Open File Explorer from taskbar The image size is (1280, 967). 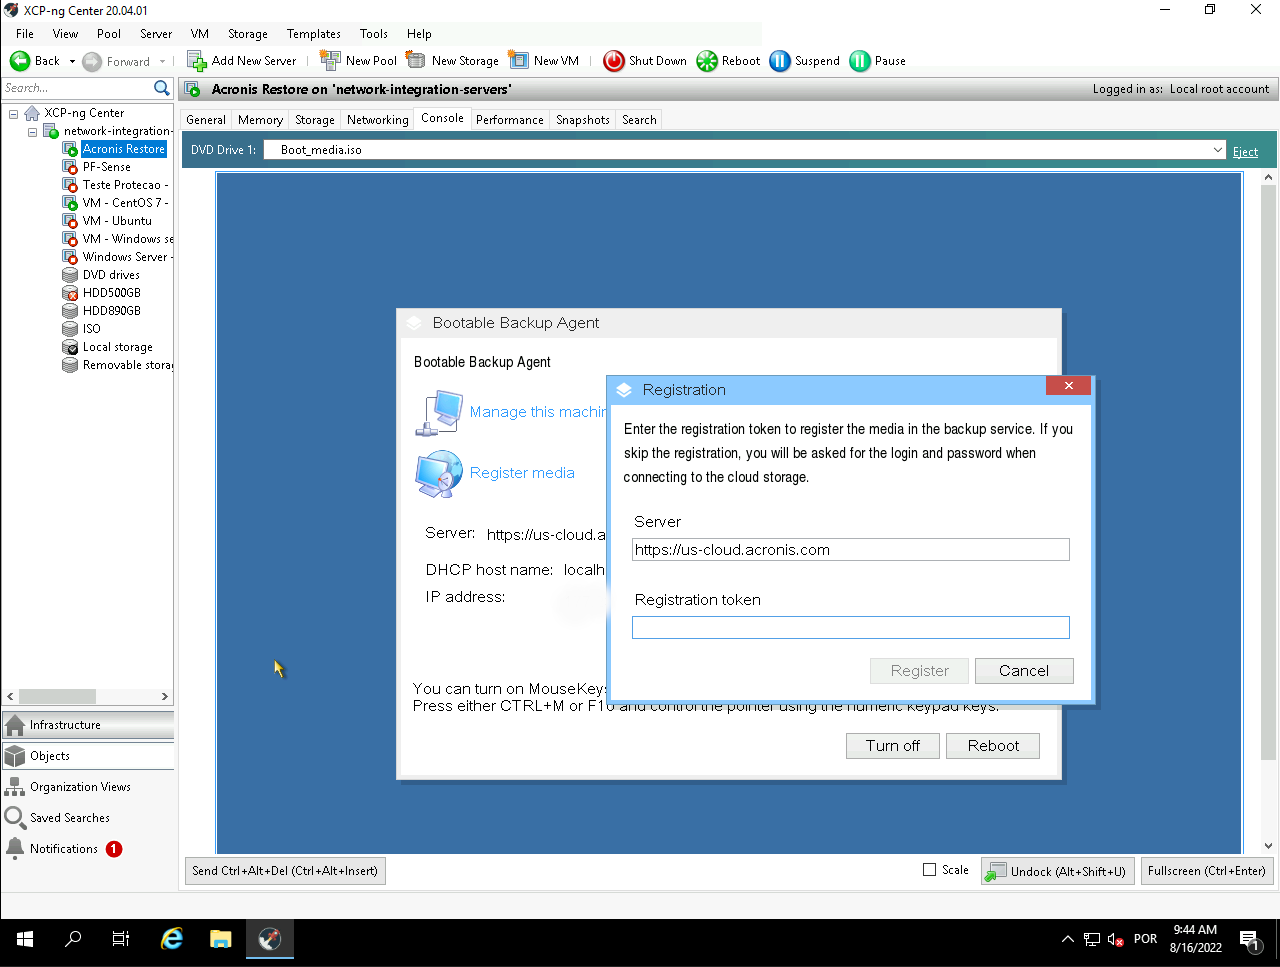tap(221, 939)
